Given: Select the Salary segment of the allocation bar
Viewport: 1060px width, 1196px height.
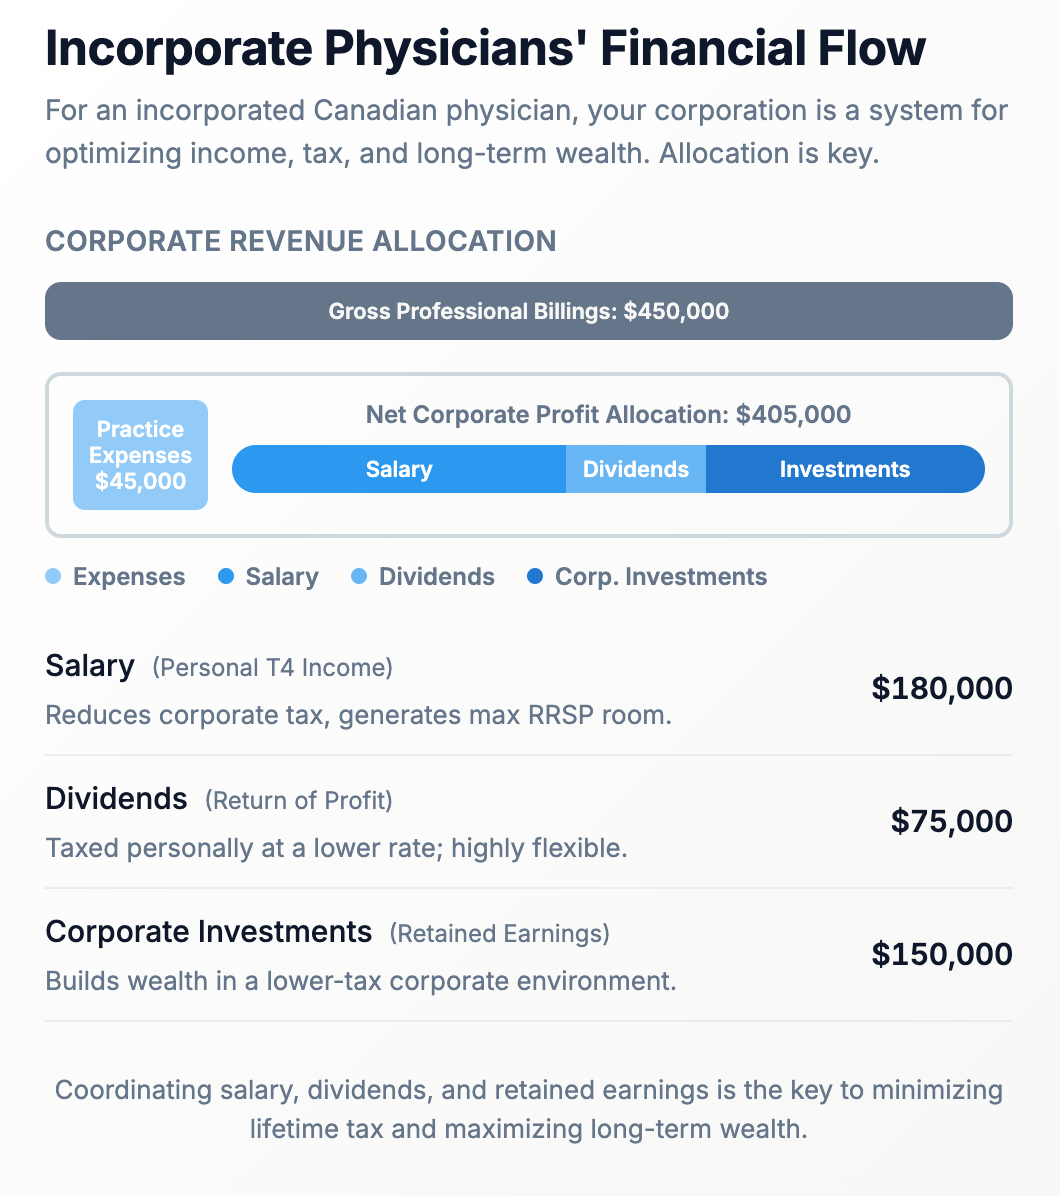Looking at the screenshot, I should [x=399, y=469].
